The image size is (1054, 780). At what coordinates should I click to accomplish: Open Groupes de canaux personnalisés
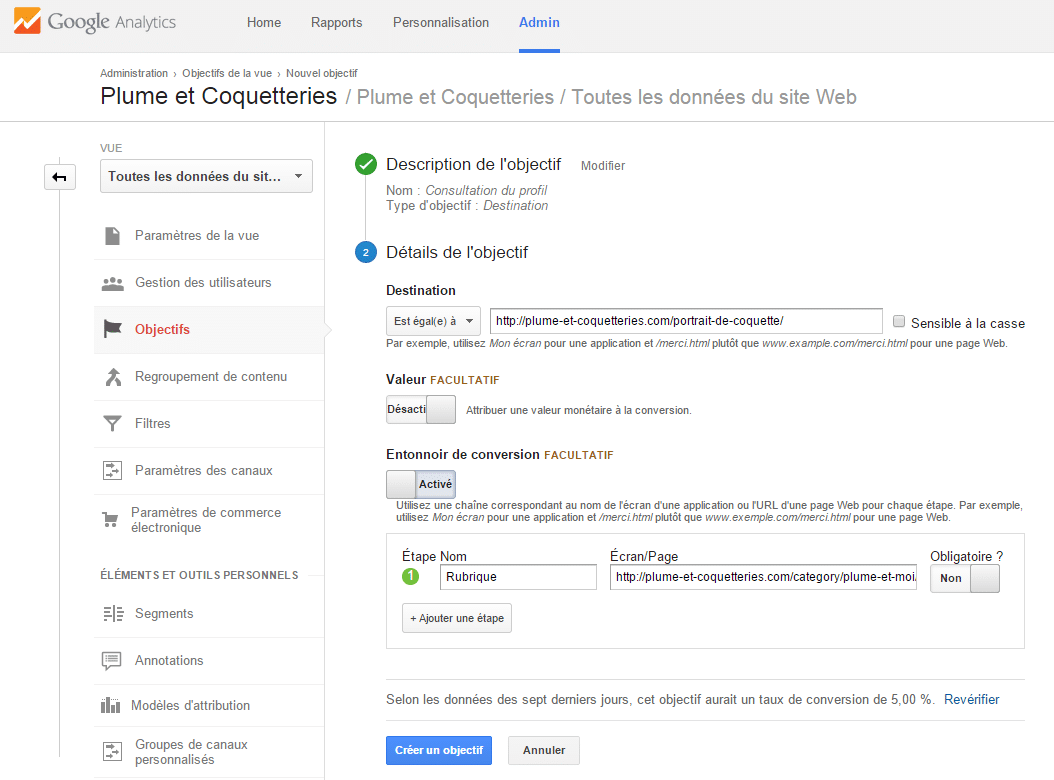point(209,752)
